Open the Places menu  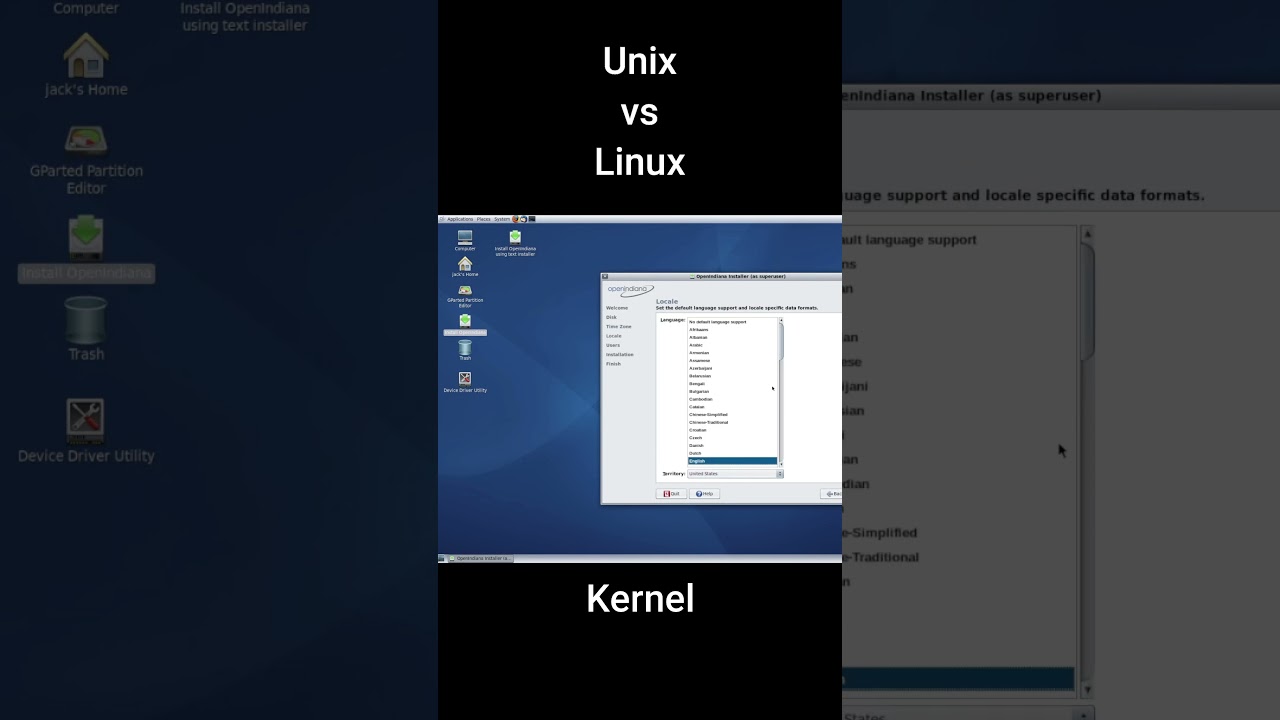coord(483,219)
